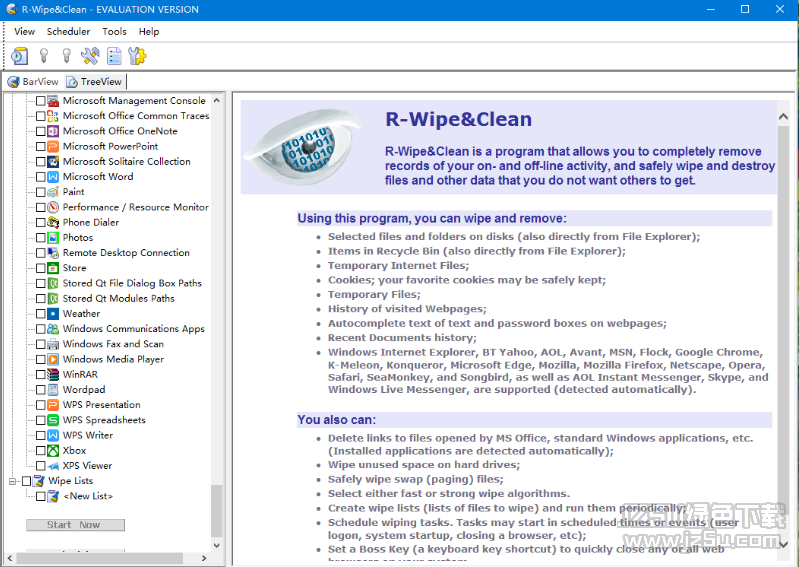Open the Scheduler menu
The image size is (799, 567).
68,32
